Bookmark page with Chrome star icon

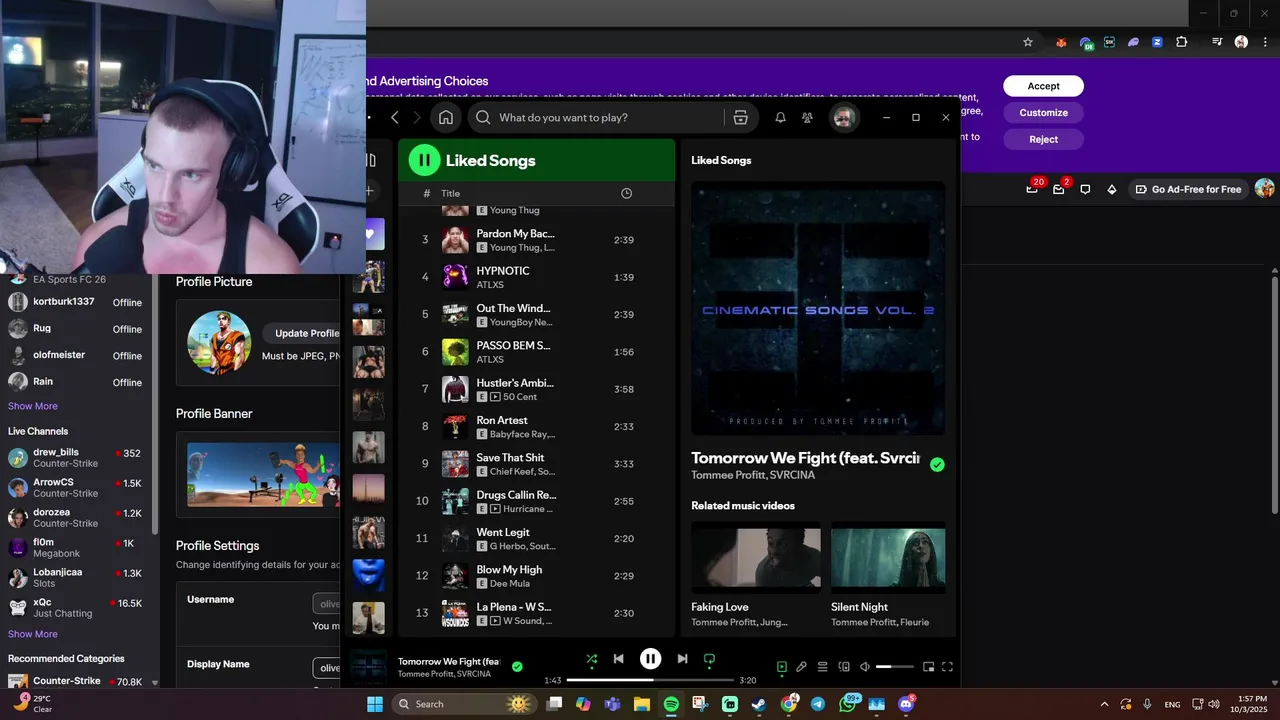tap(1027, 42)
